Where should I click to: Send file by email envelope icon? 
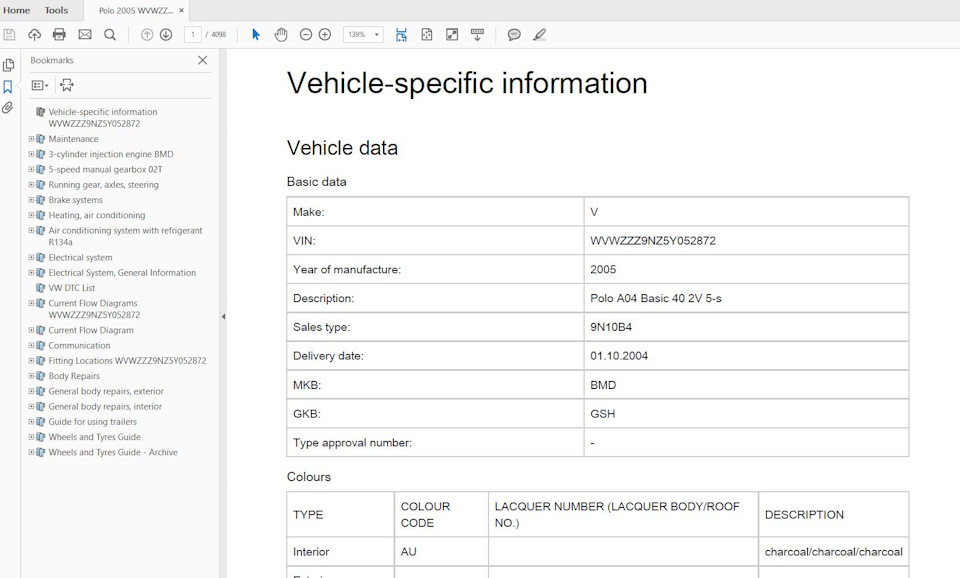[84, 35]
